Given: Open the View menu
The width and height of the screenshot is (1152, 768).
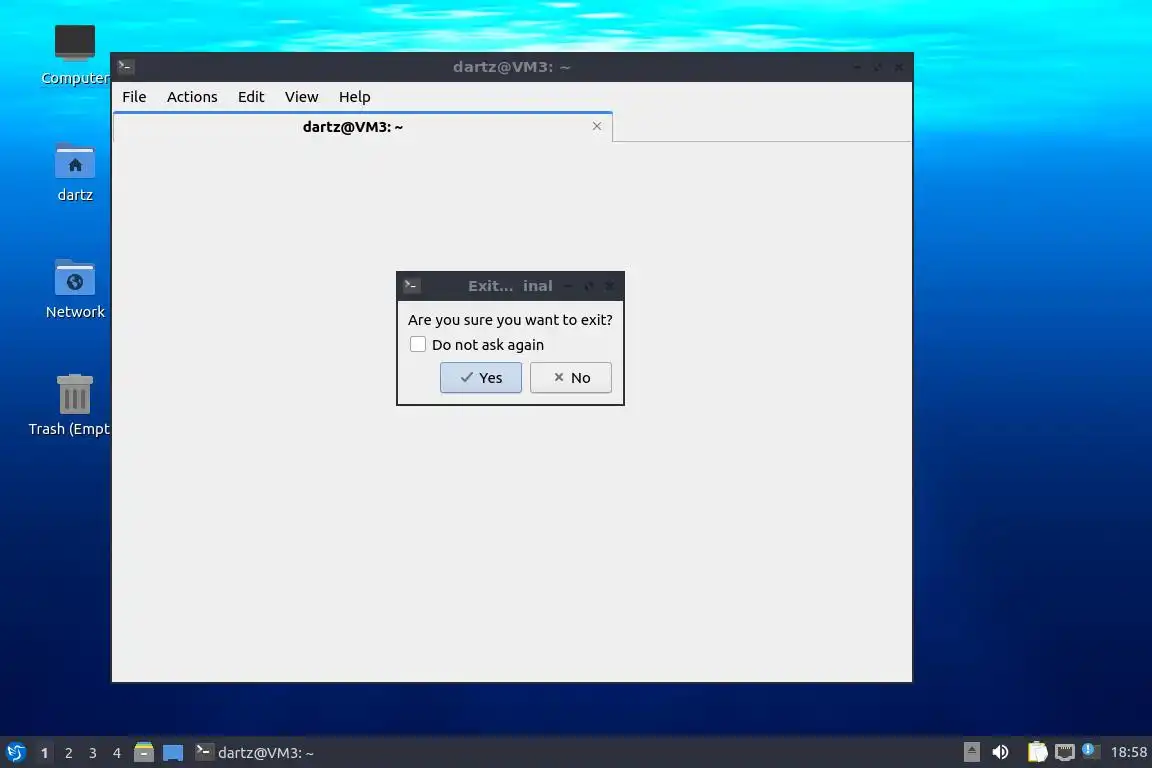Looking at the screenshot, I should point(301,97).
